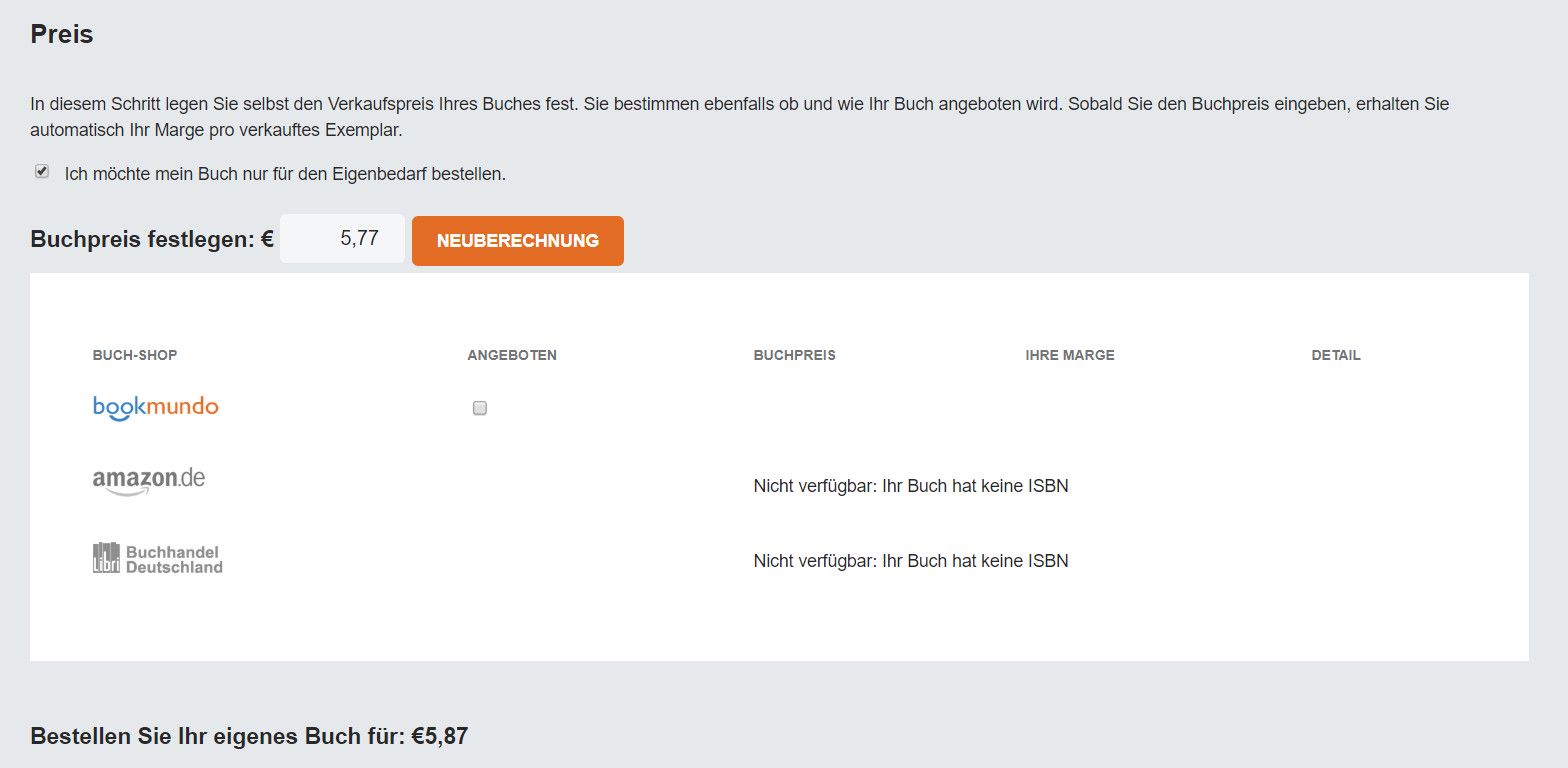Viewport: 1568px width, 768px height.
Task: Click the bookmundo shop logo
Action: click(155, 408)
